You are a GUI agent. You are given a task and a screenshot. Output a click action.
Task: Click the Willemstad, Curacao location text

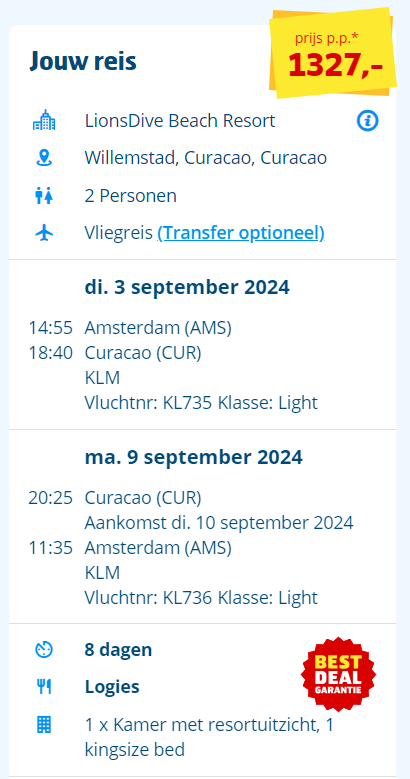pos(206,158)
